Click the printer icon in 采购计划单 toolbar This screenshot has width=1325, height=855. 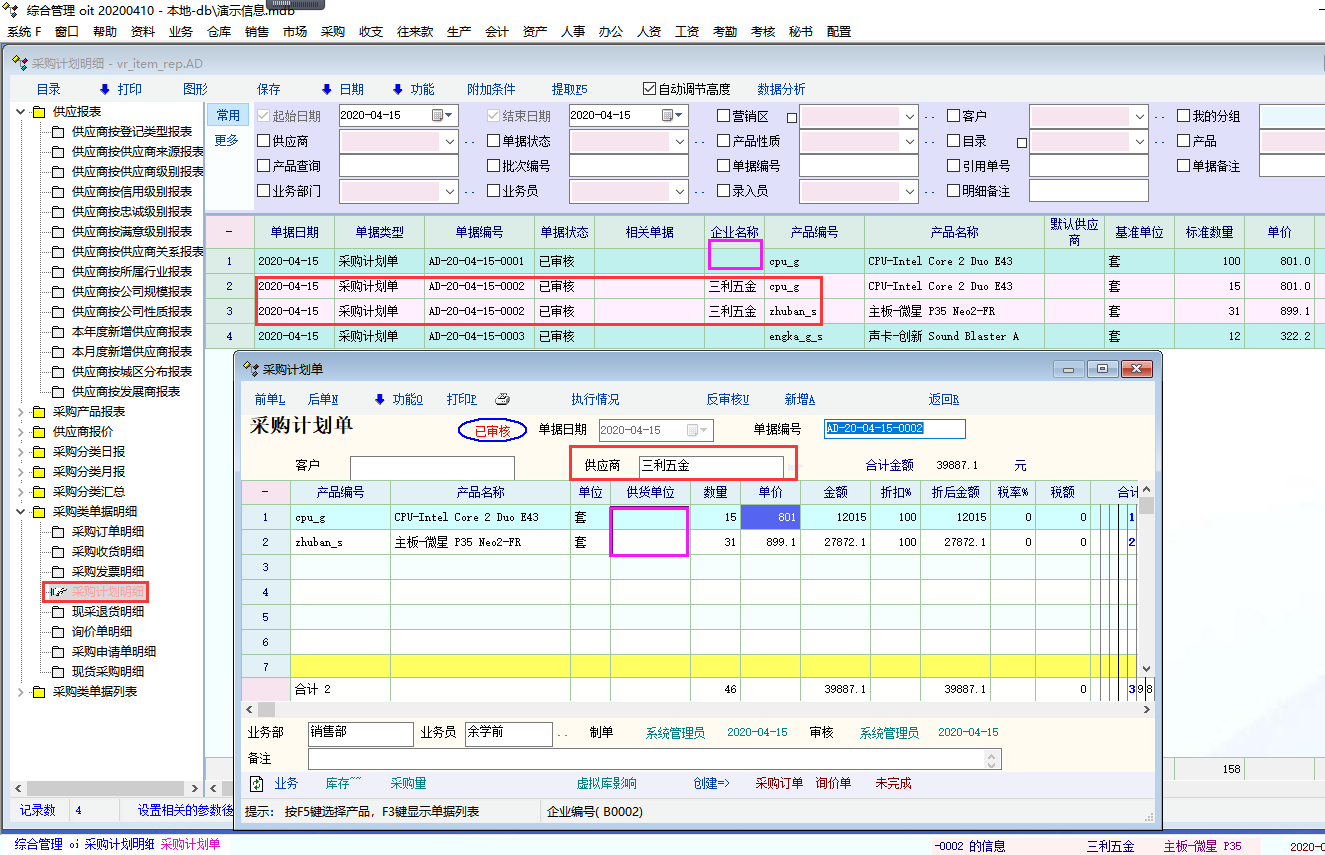[502, 399]
